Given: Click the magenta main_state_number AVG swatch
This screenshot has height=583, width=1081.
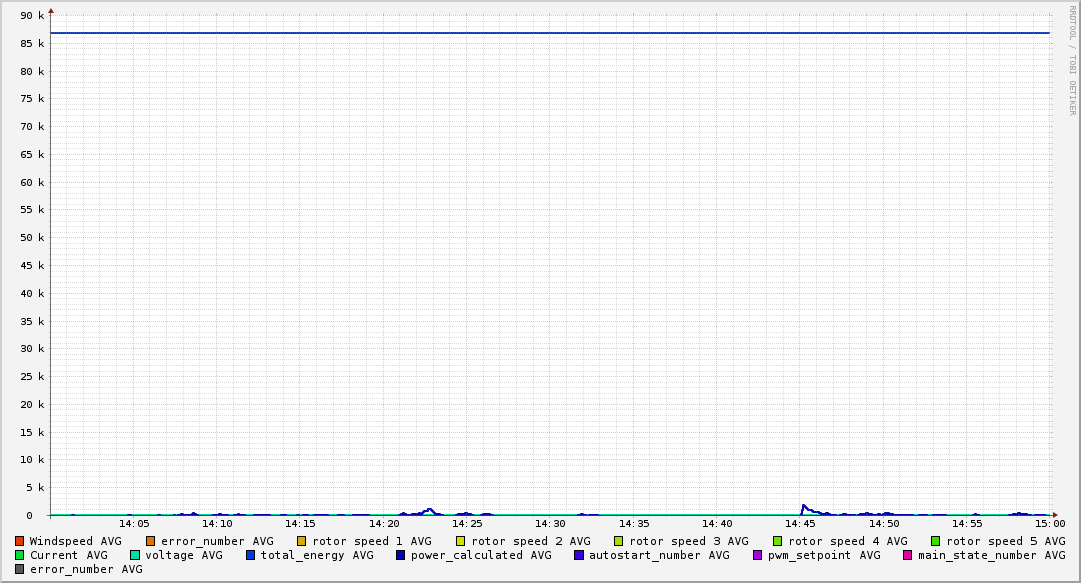Looking at the screenshot, I should coord(908,555).
